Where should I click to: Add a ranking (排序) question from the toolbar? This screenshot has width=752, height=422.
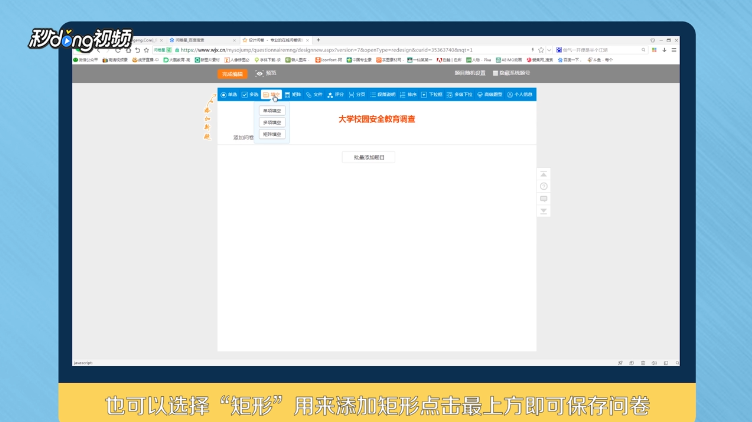coord(408,95)
